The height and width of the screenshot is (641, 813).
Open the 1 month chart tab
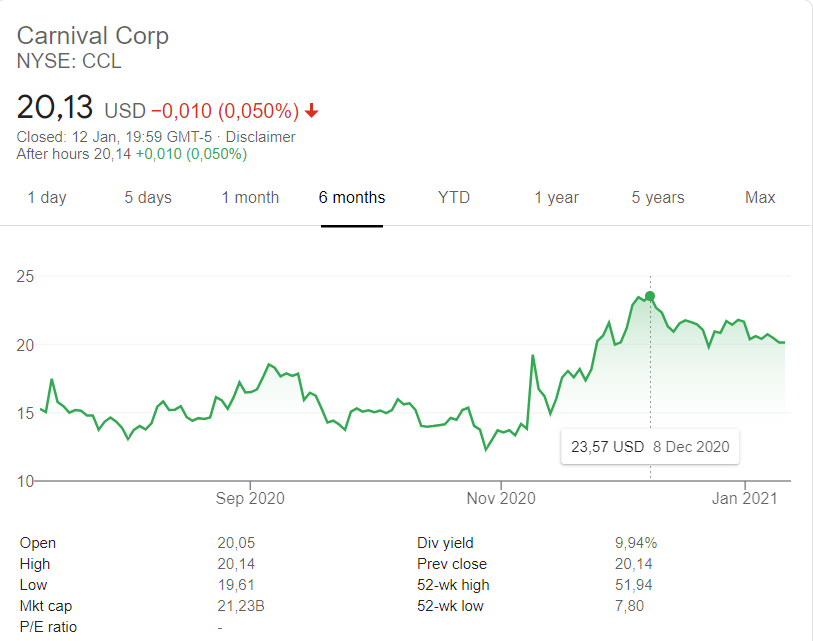coord(250,198)
